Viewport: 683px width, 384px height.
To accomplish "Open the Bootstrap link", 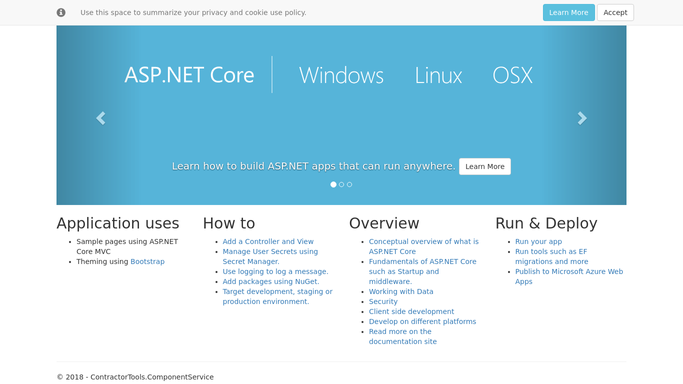I will point(148,262).
